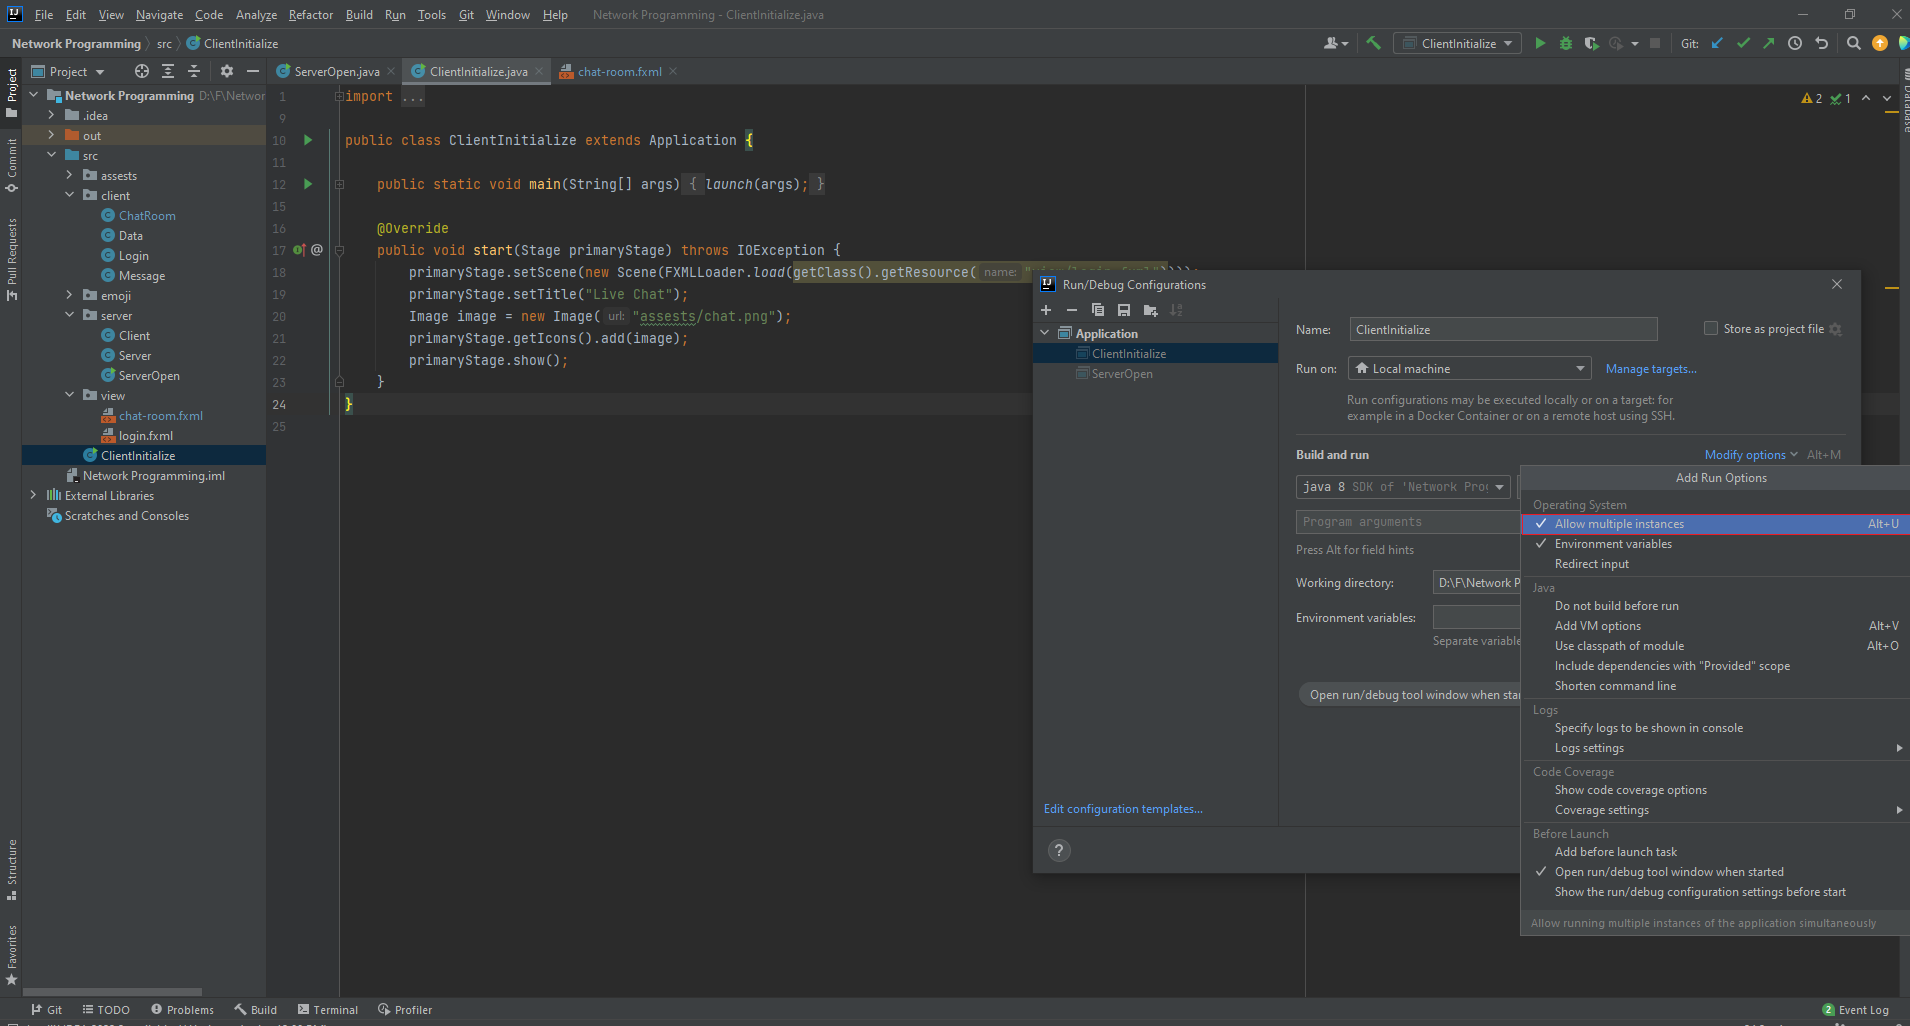The image size is (1910, 1026).
Task: Open the Refactor menu
Action: [x=310, y=14]
